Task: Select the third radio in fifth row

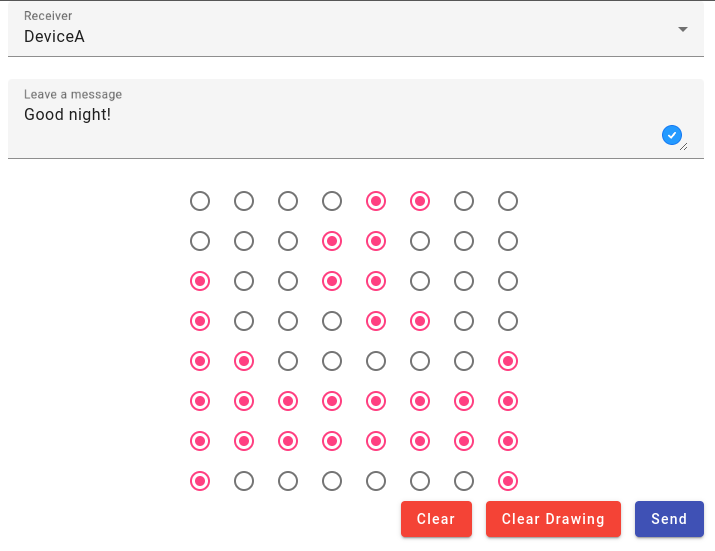Action: [288, 361]
